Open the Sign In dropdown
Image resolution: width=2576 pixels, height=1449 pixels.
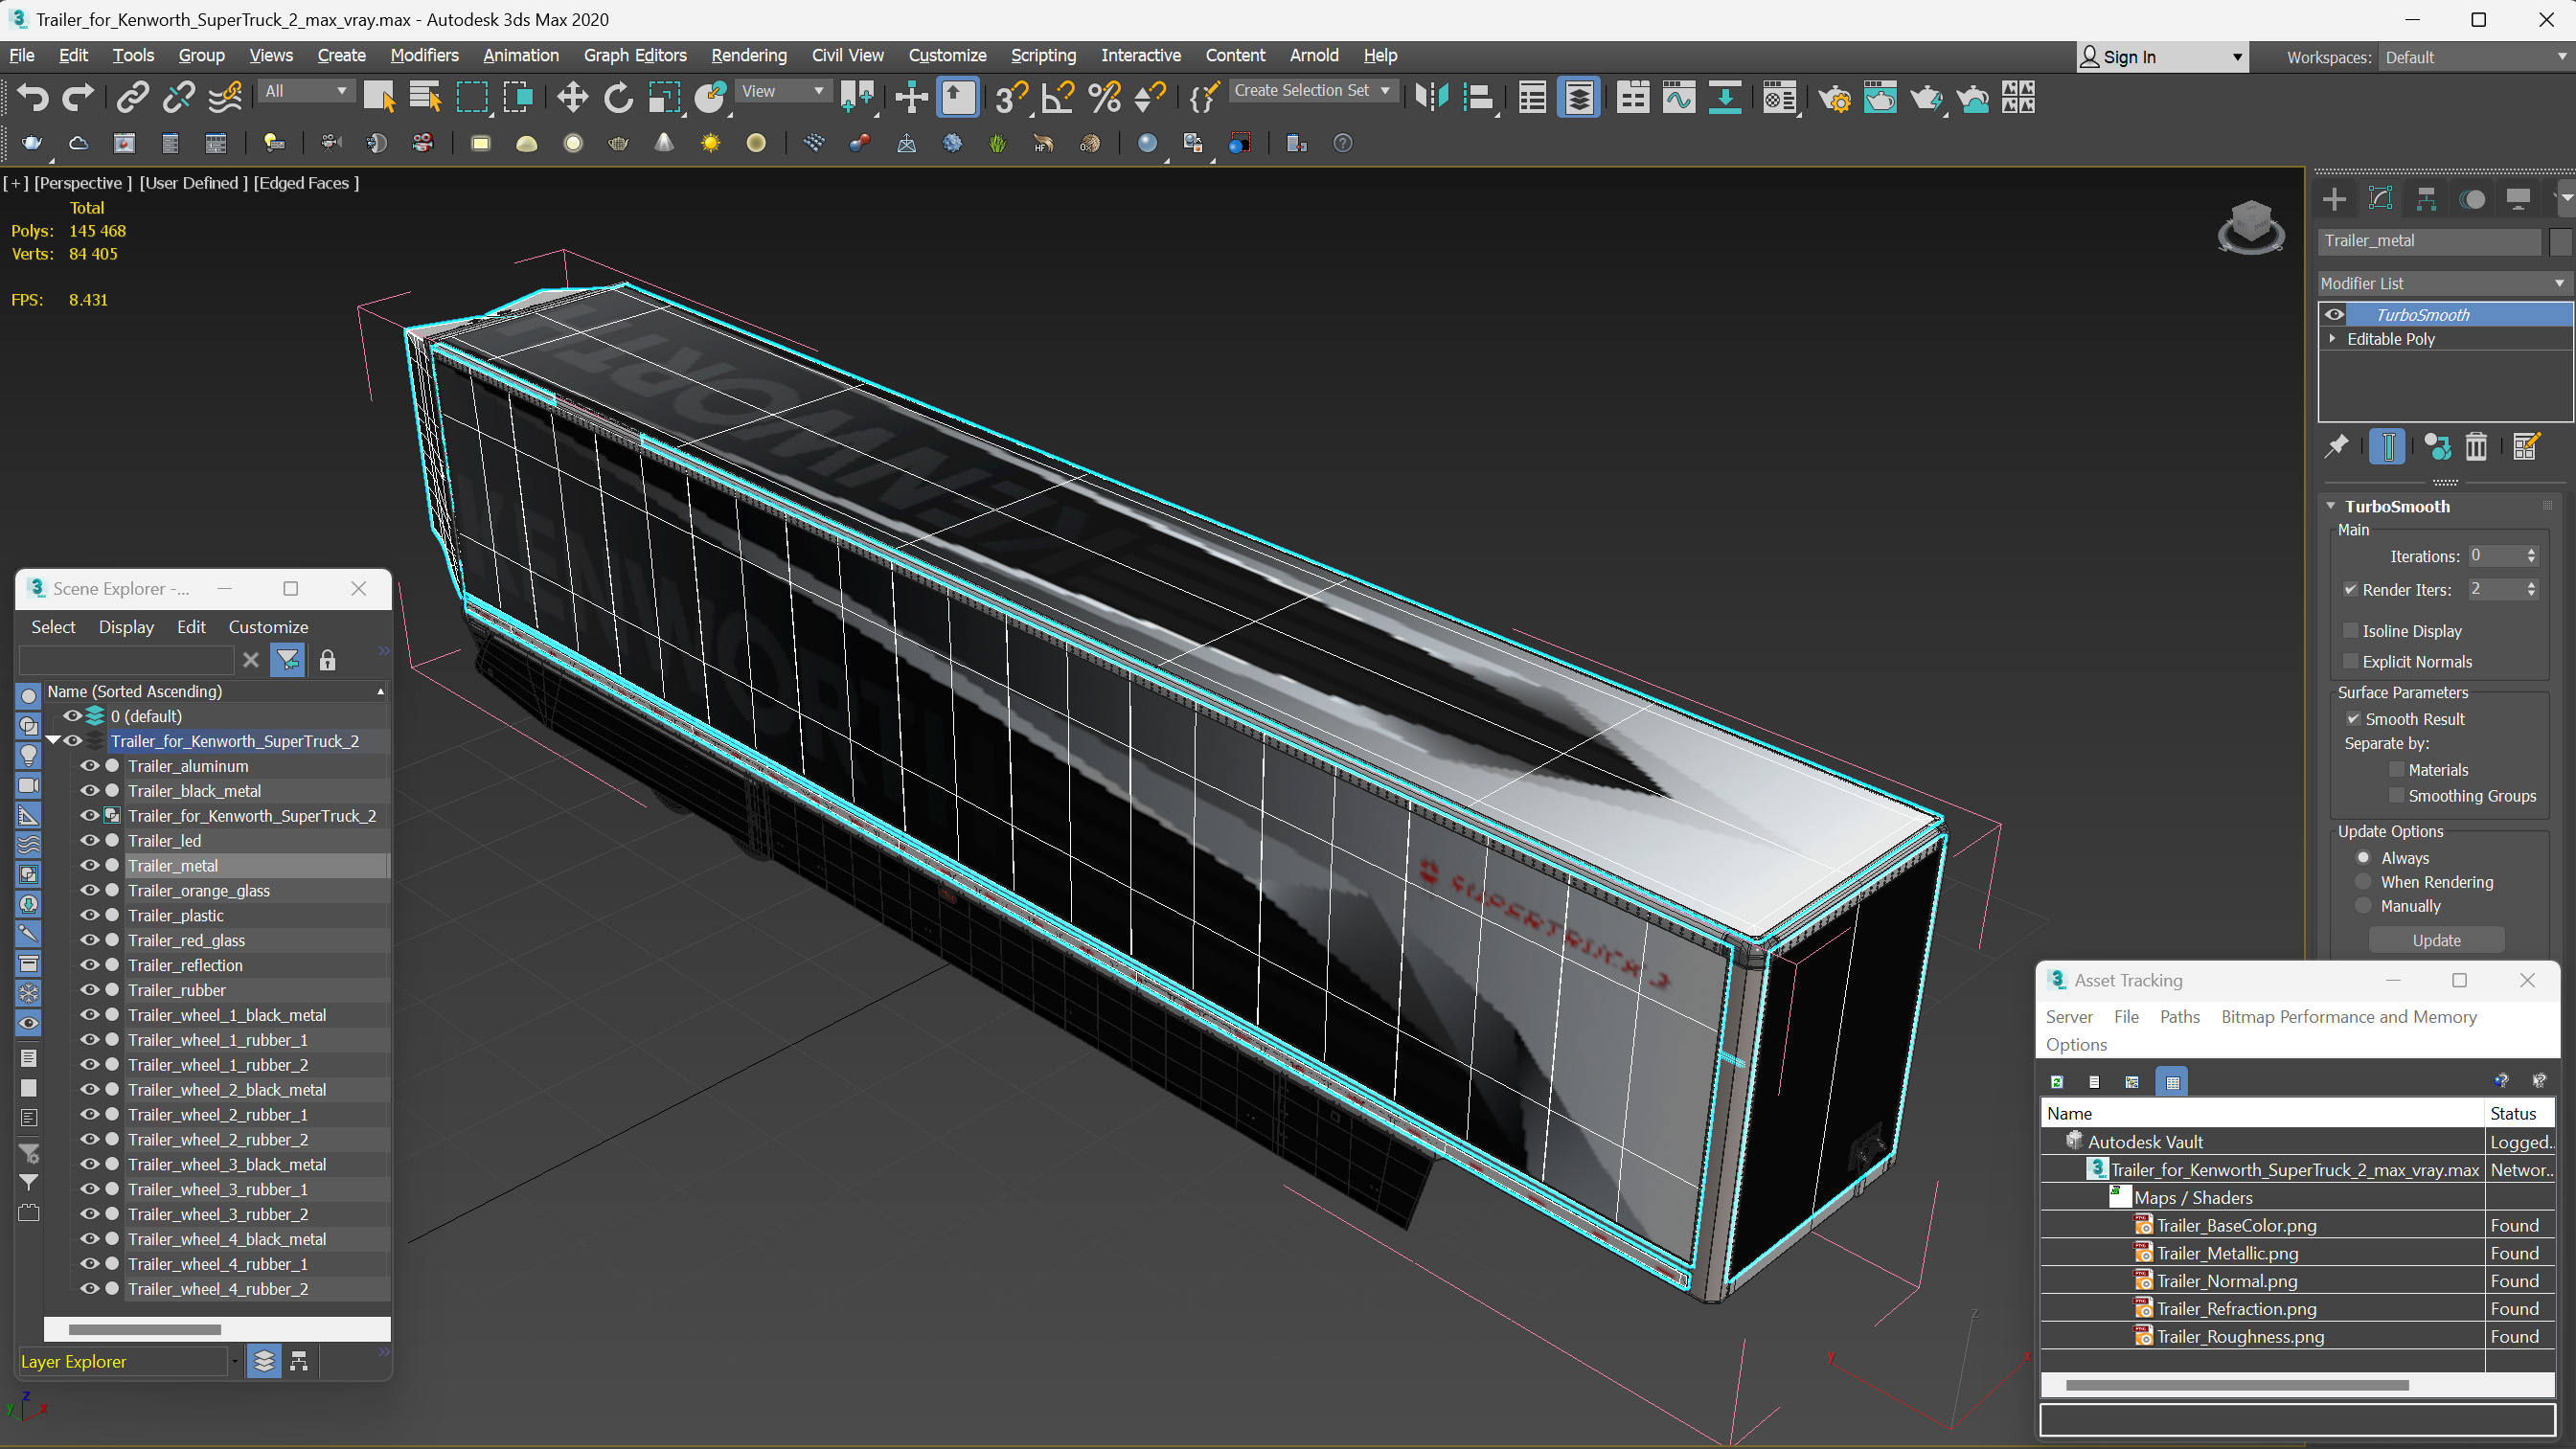coord(2162,57)
